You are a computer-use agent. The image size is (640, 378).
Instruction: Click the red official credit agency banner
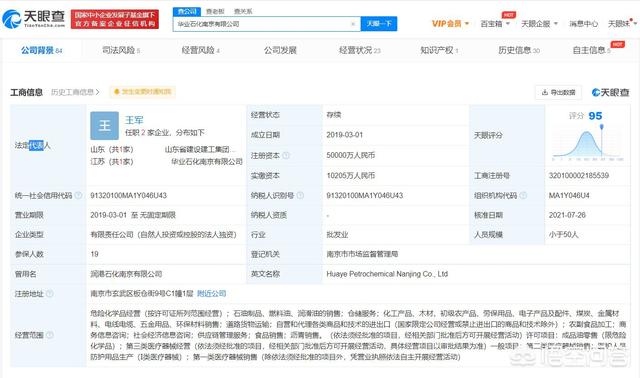coord(115,19)
